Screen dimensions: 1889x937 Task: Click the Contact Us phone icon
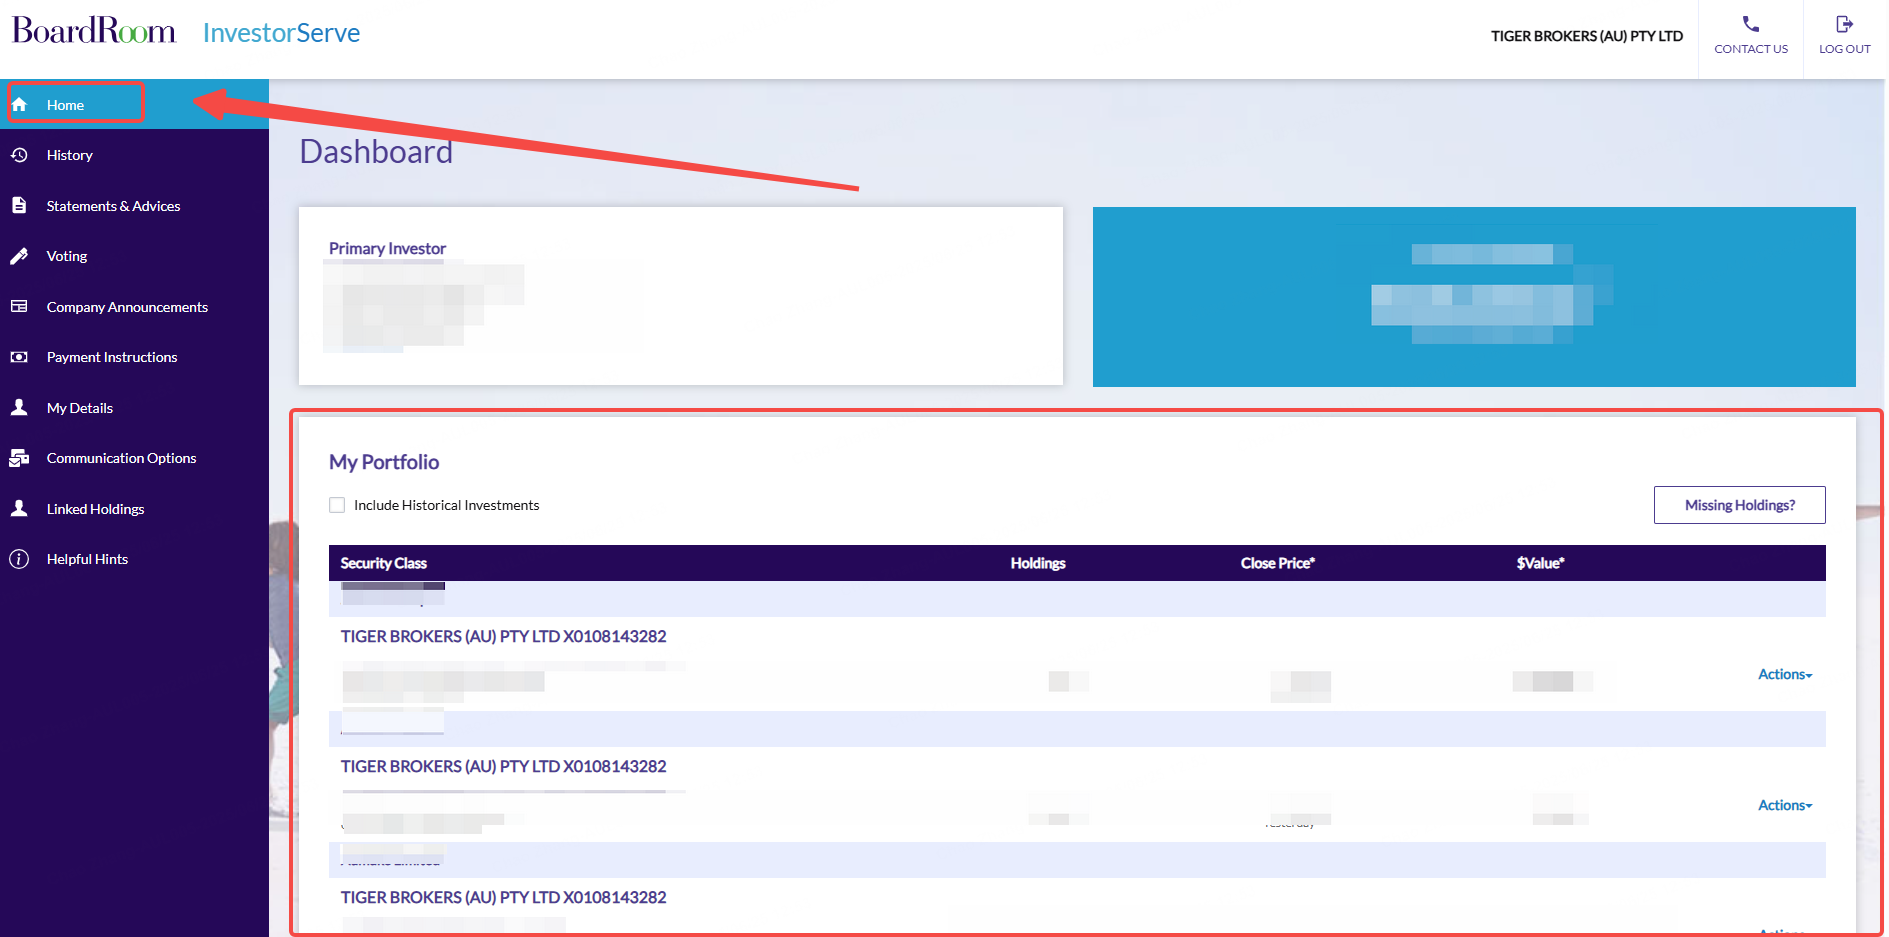pyautogui.click(x=1751, y=24)
